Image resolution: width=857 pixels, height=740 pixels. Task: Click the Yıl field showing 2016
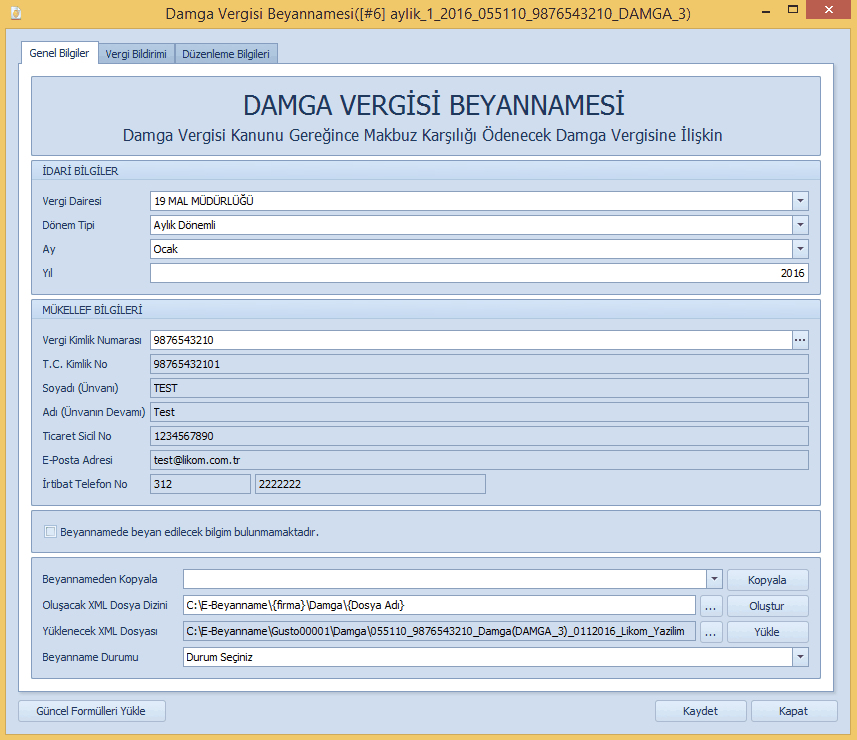479,273
